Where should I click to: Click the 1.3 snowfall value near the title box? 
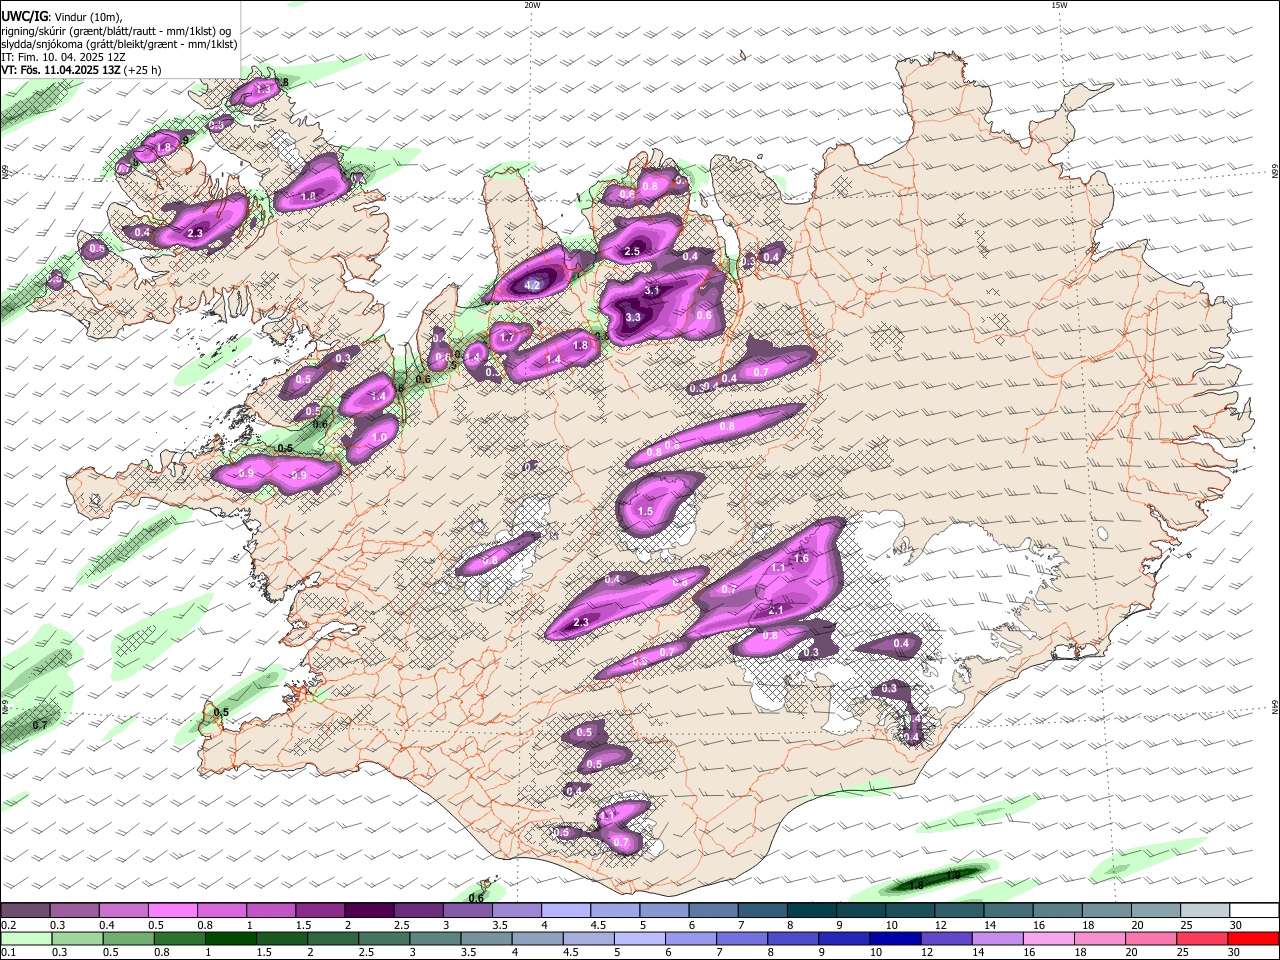[264, 89]
